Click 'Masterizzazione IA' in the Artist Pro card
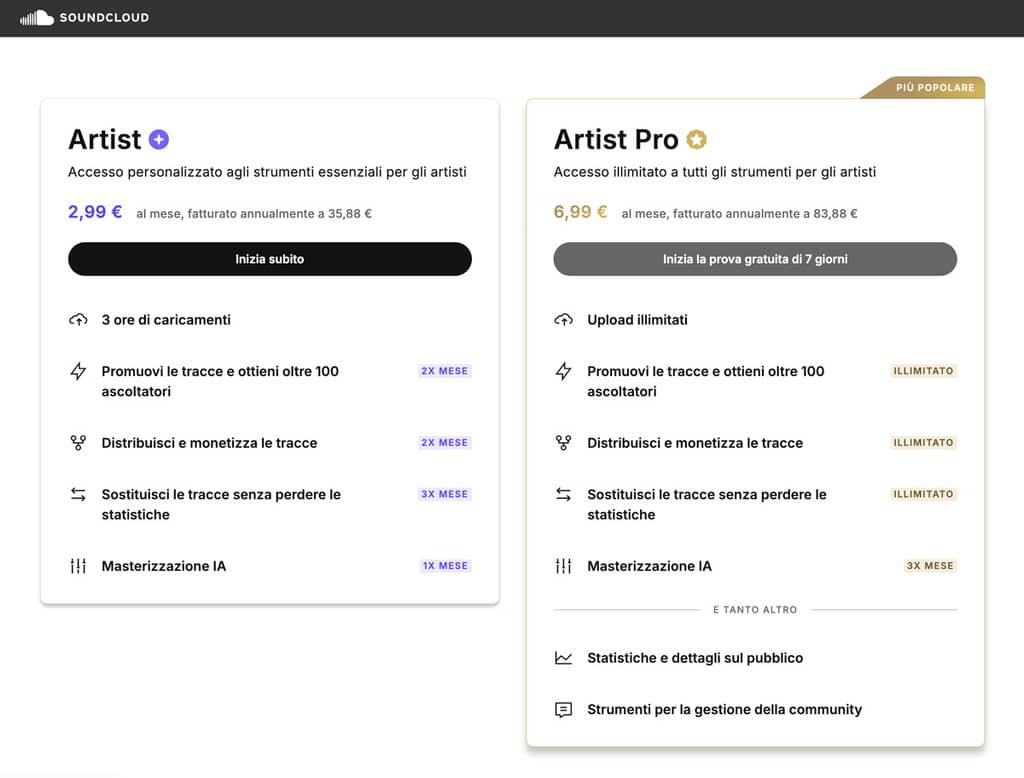 pos(649,566)
